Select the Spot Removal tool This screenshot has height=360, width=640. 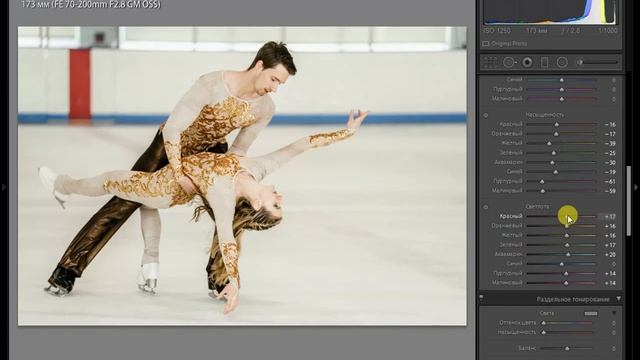509,62
